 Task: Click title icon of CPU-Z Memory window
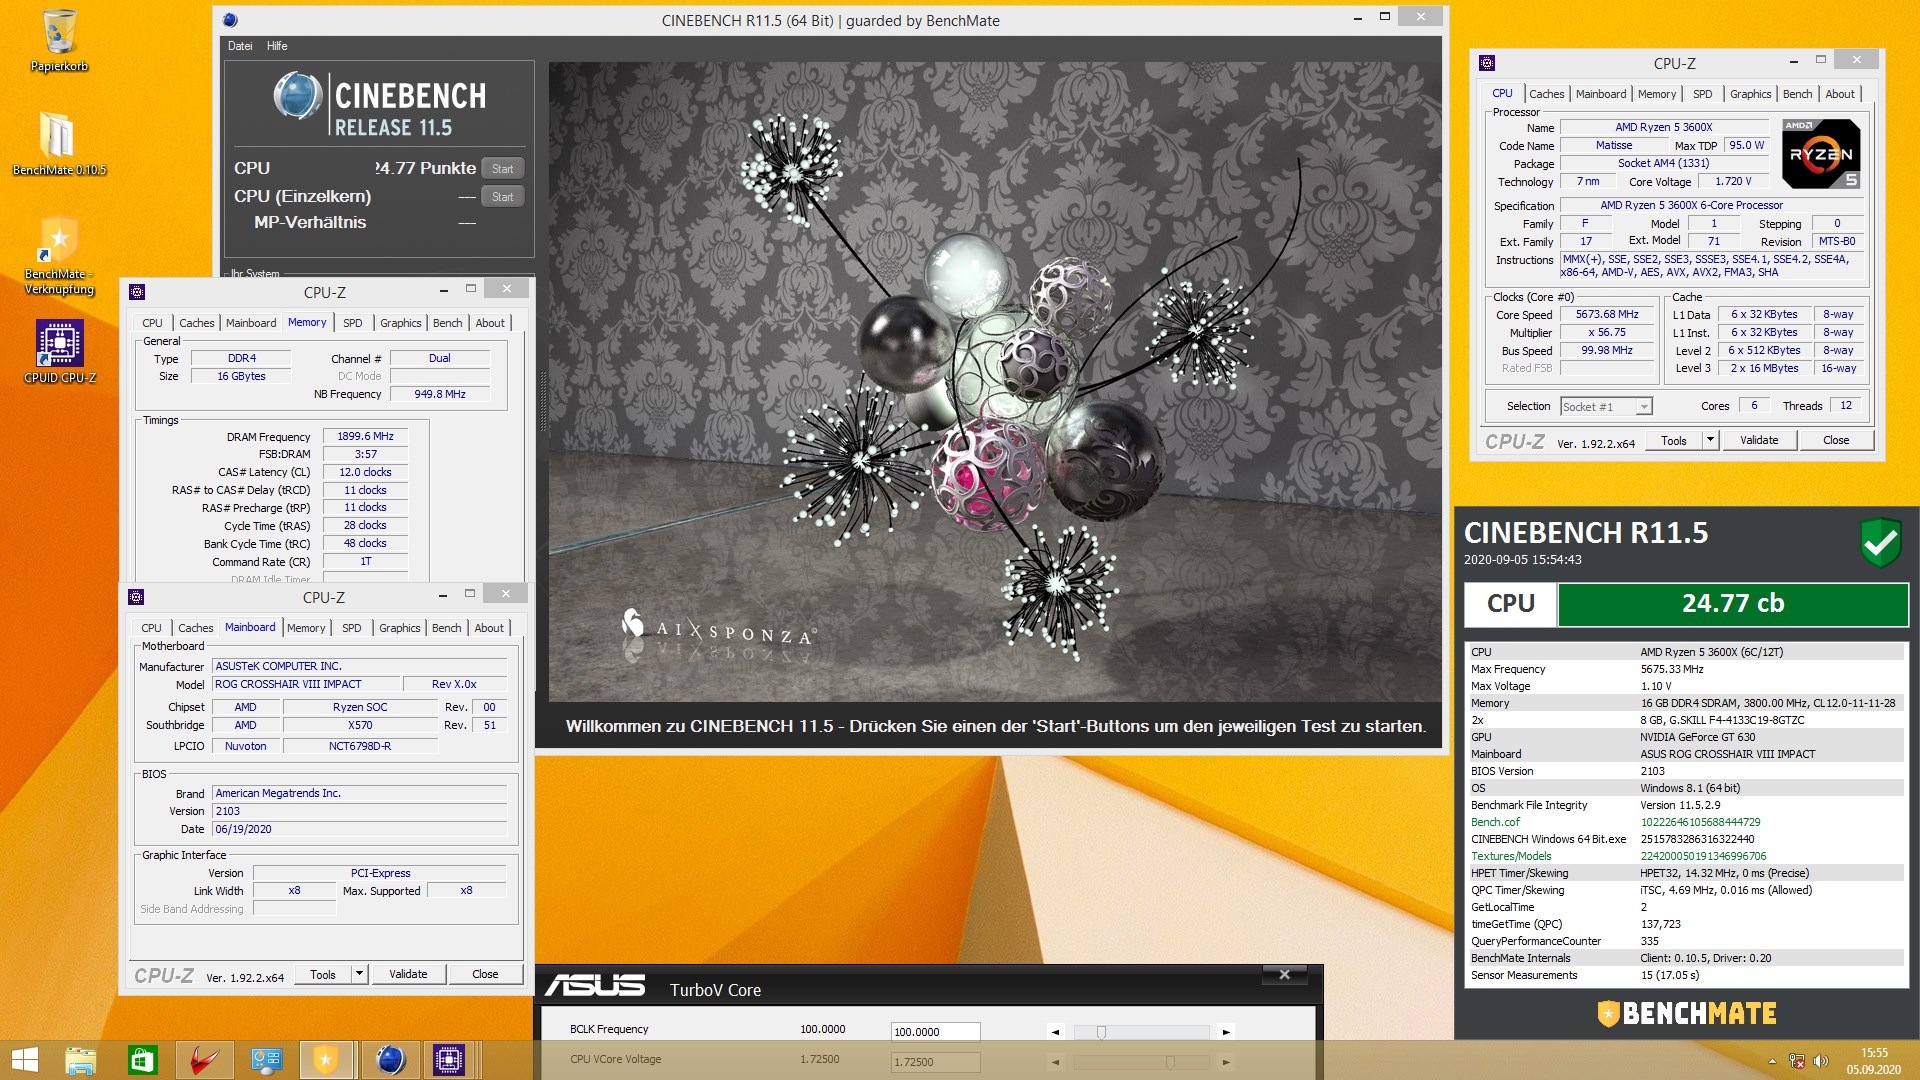137,292
